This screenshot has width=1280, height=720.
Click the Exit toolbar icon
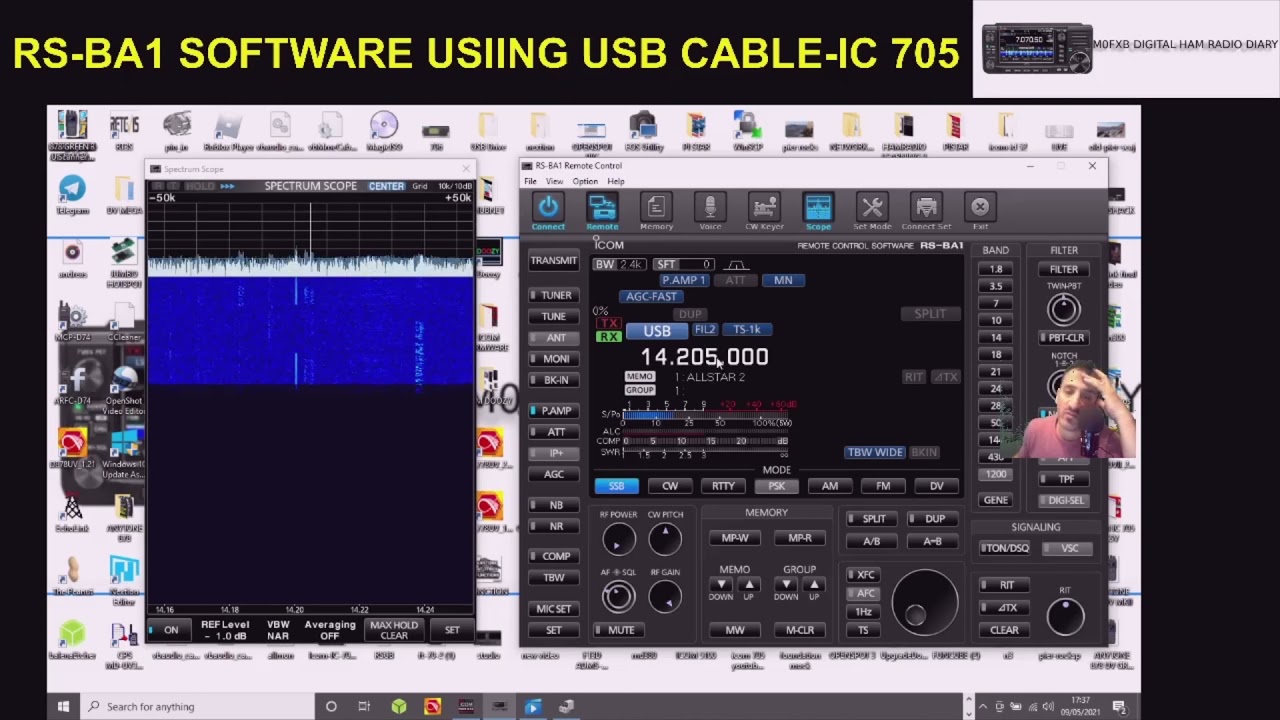tap(980, 207)
